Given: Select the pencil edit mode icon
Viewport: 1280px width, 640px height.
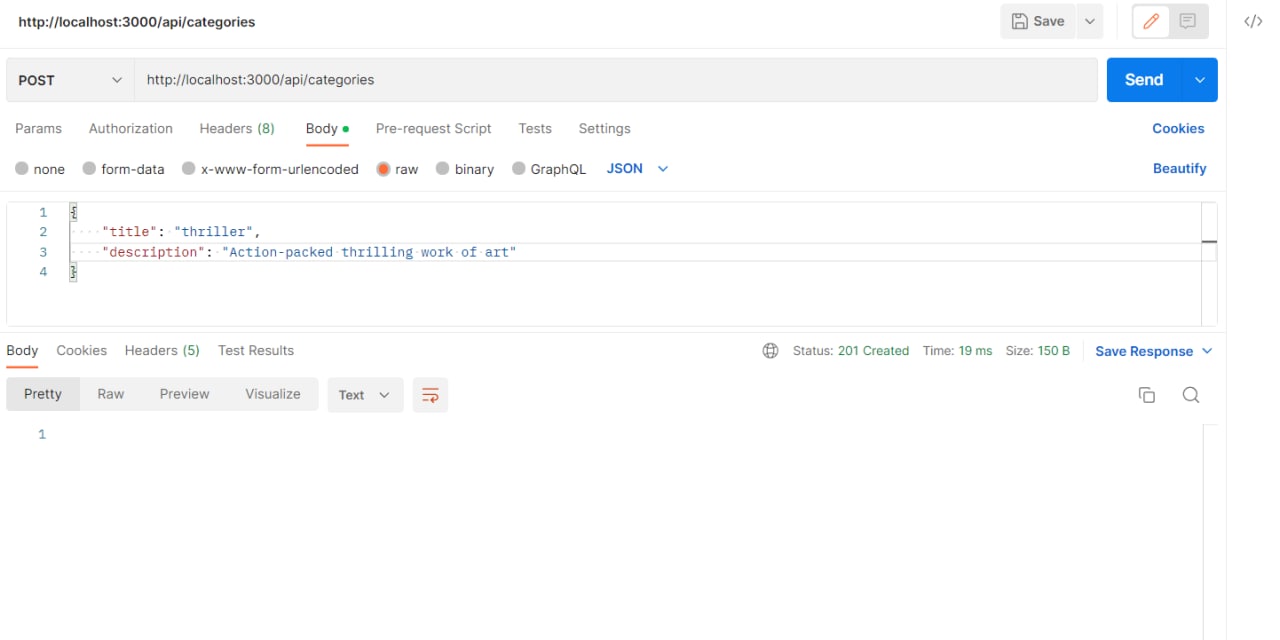Looking at the screenshot, I should [x=1151, y=21].
